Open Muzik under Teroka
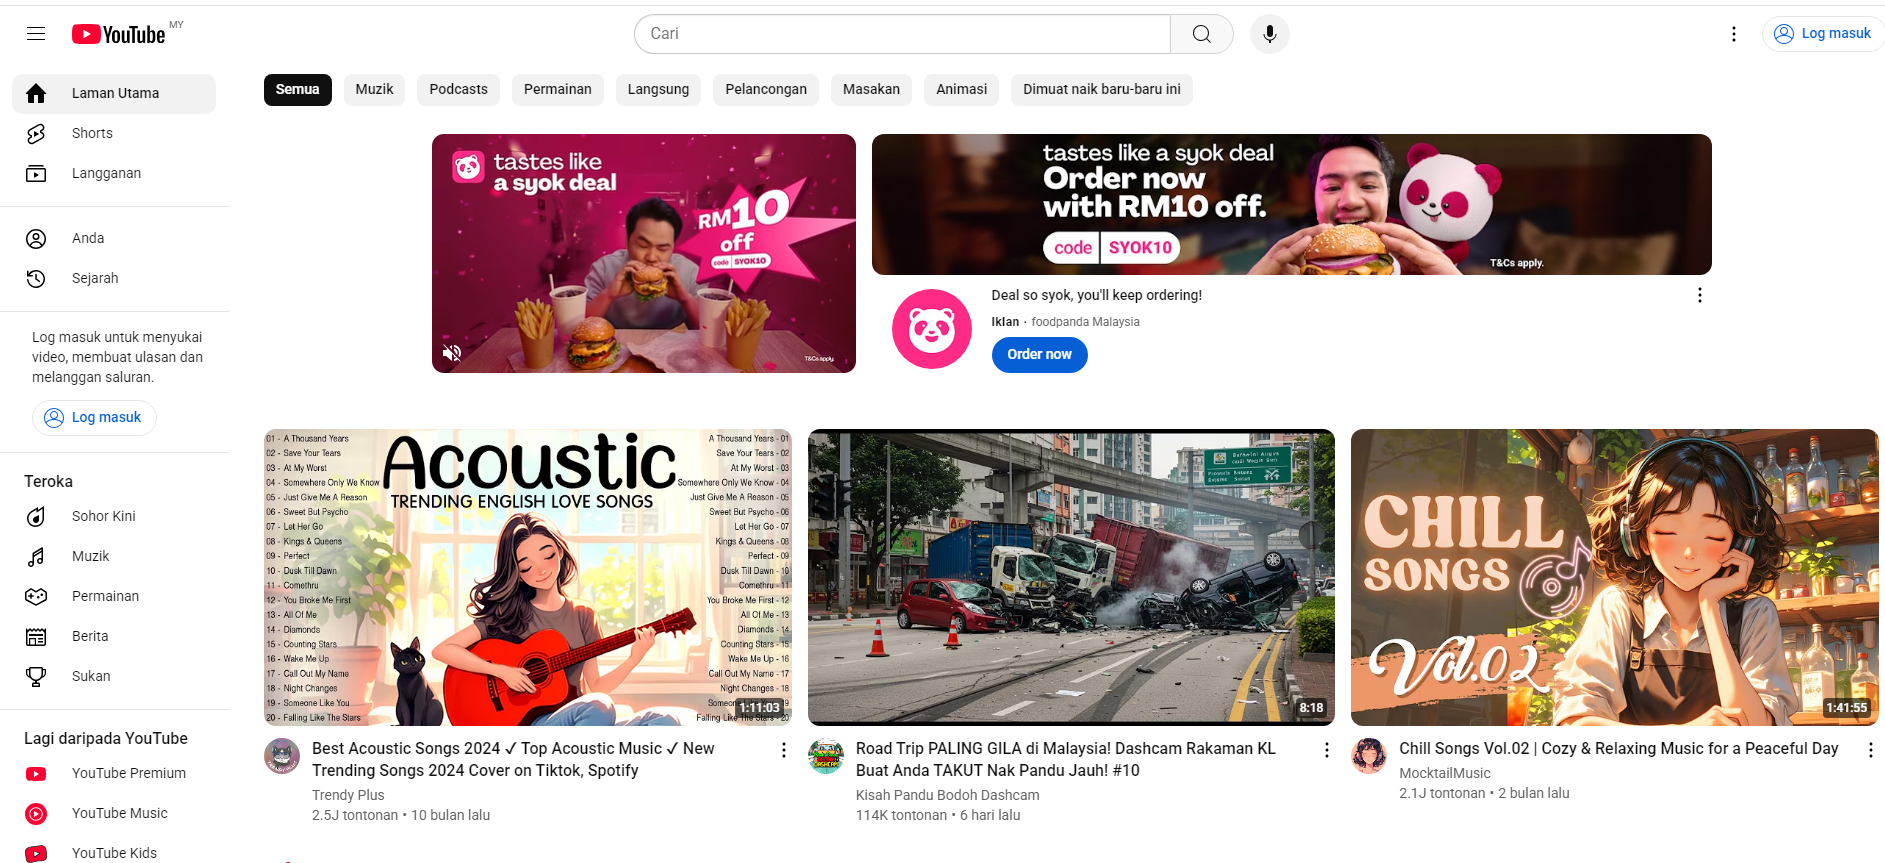The height and width of the screenshot is (863, 1885). 114,556
